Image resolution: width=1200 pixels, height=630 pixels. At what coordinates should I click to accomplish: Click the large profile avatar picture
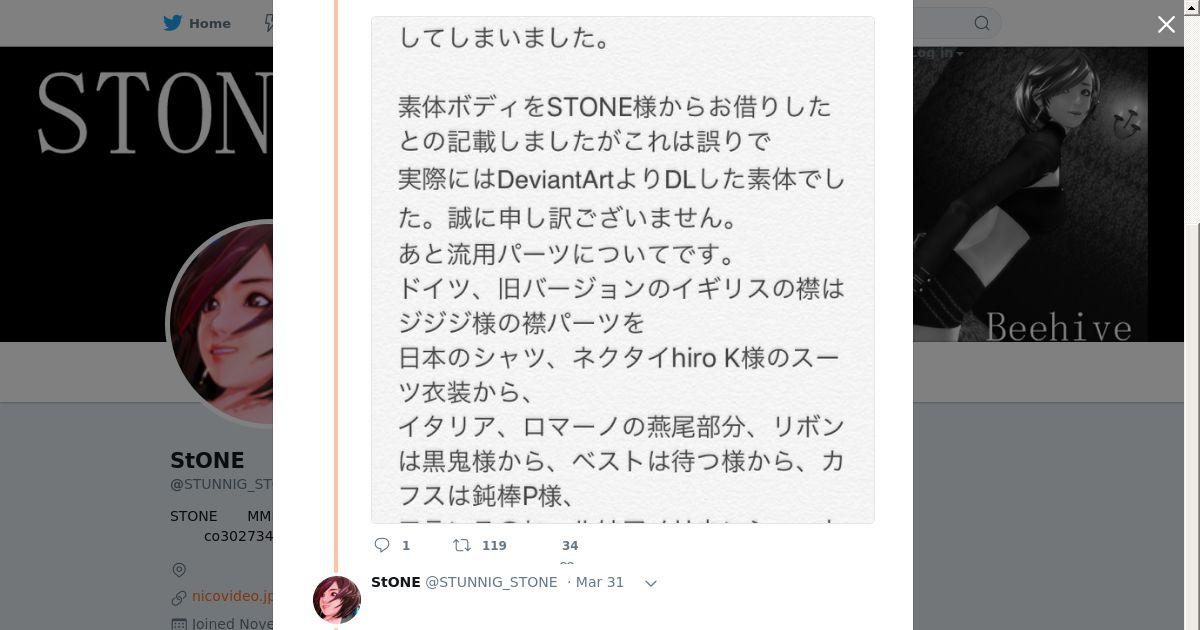point(222,320)
